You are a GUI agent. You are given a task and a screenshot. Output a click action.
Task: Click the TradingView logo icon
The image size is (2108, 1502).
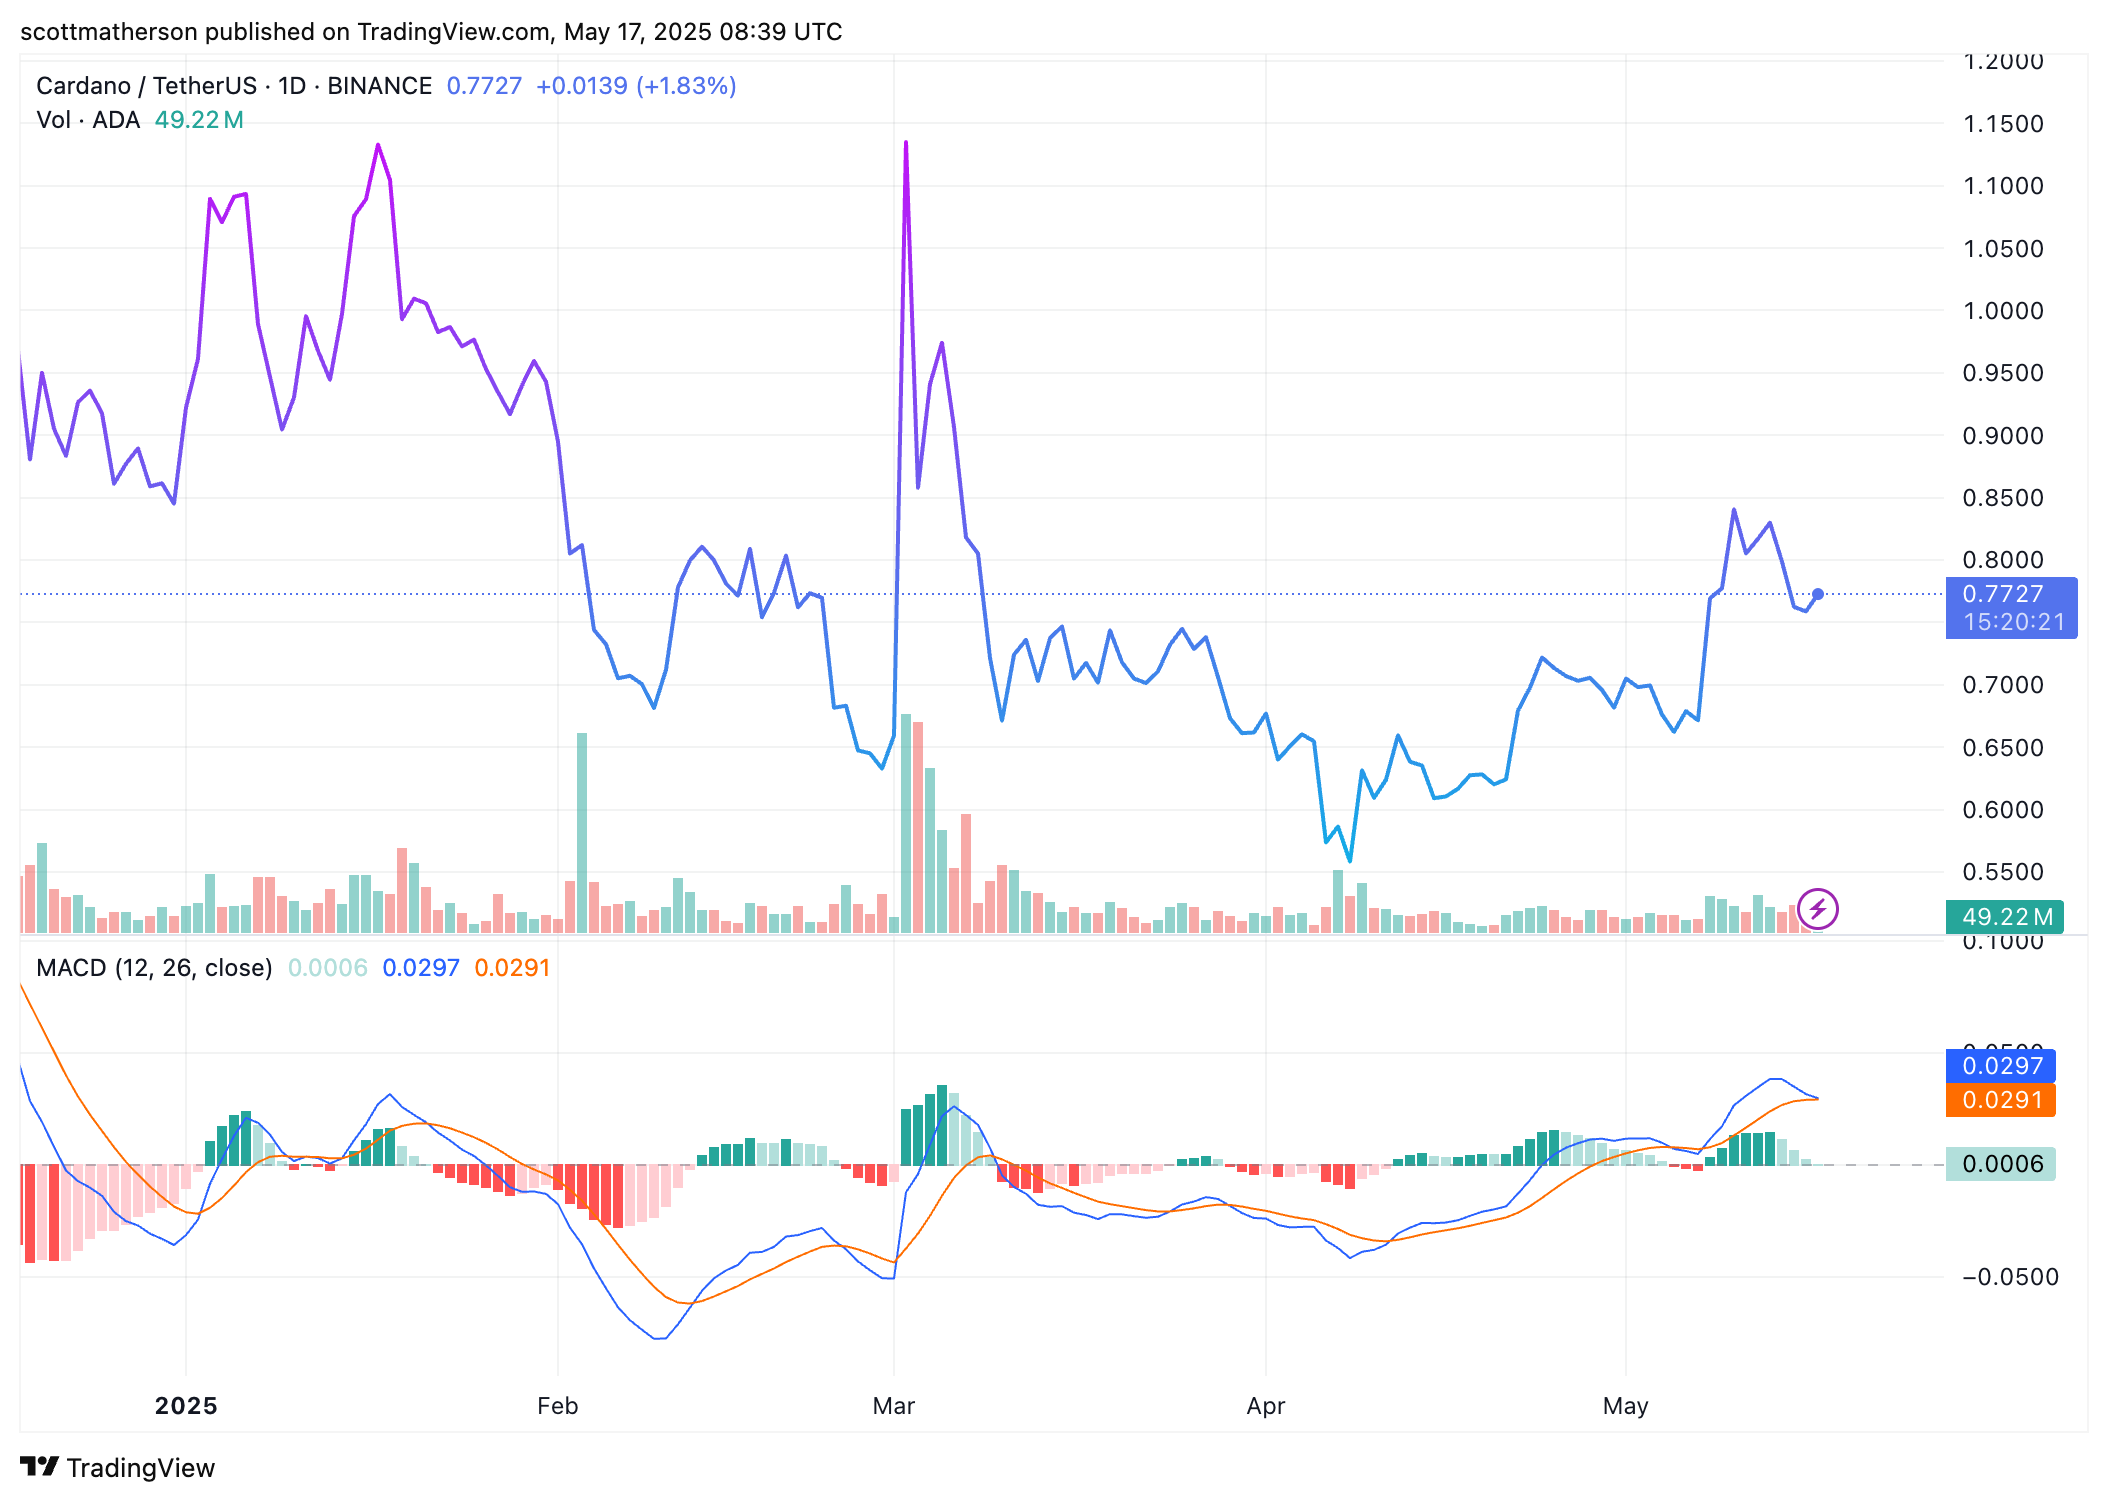click(40, 1467)
